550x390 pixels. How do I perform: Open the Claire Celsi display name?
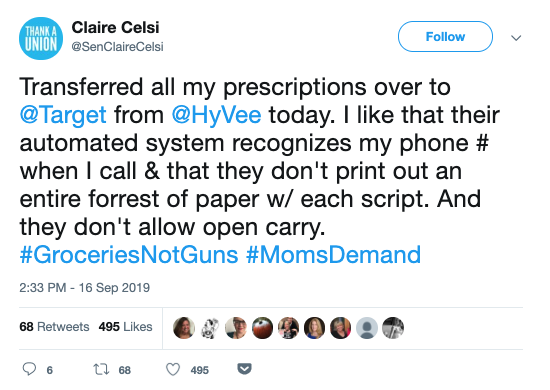(x=115, y=27)
